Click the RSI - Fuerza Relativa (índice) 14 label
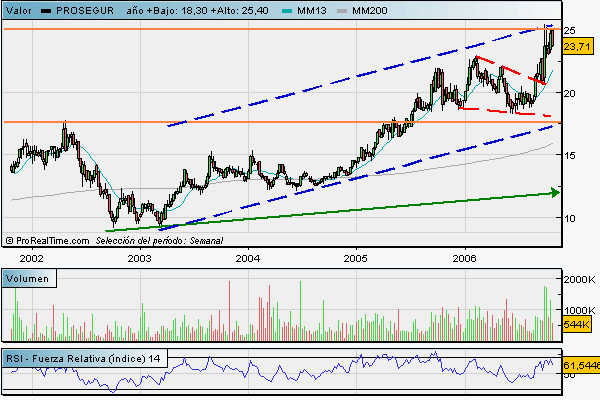Screen dimensions: 600x400 83,359
